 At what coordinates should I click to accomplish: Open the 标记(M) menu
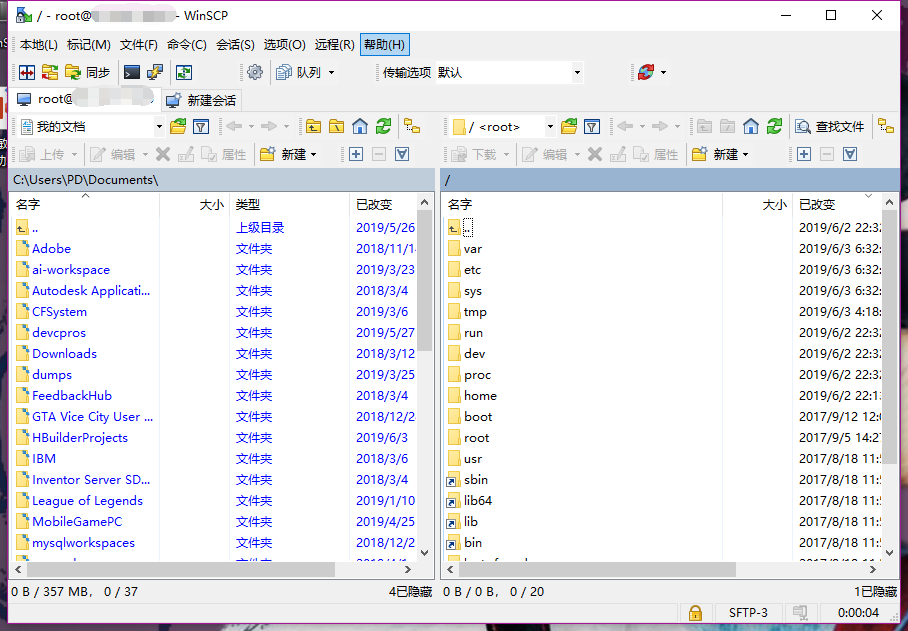click(x=89, y=45)
